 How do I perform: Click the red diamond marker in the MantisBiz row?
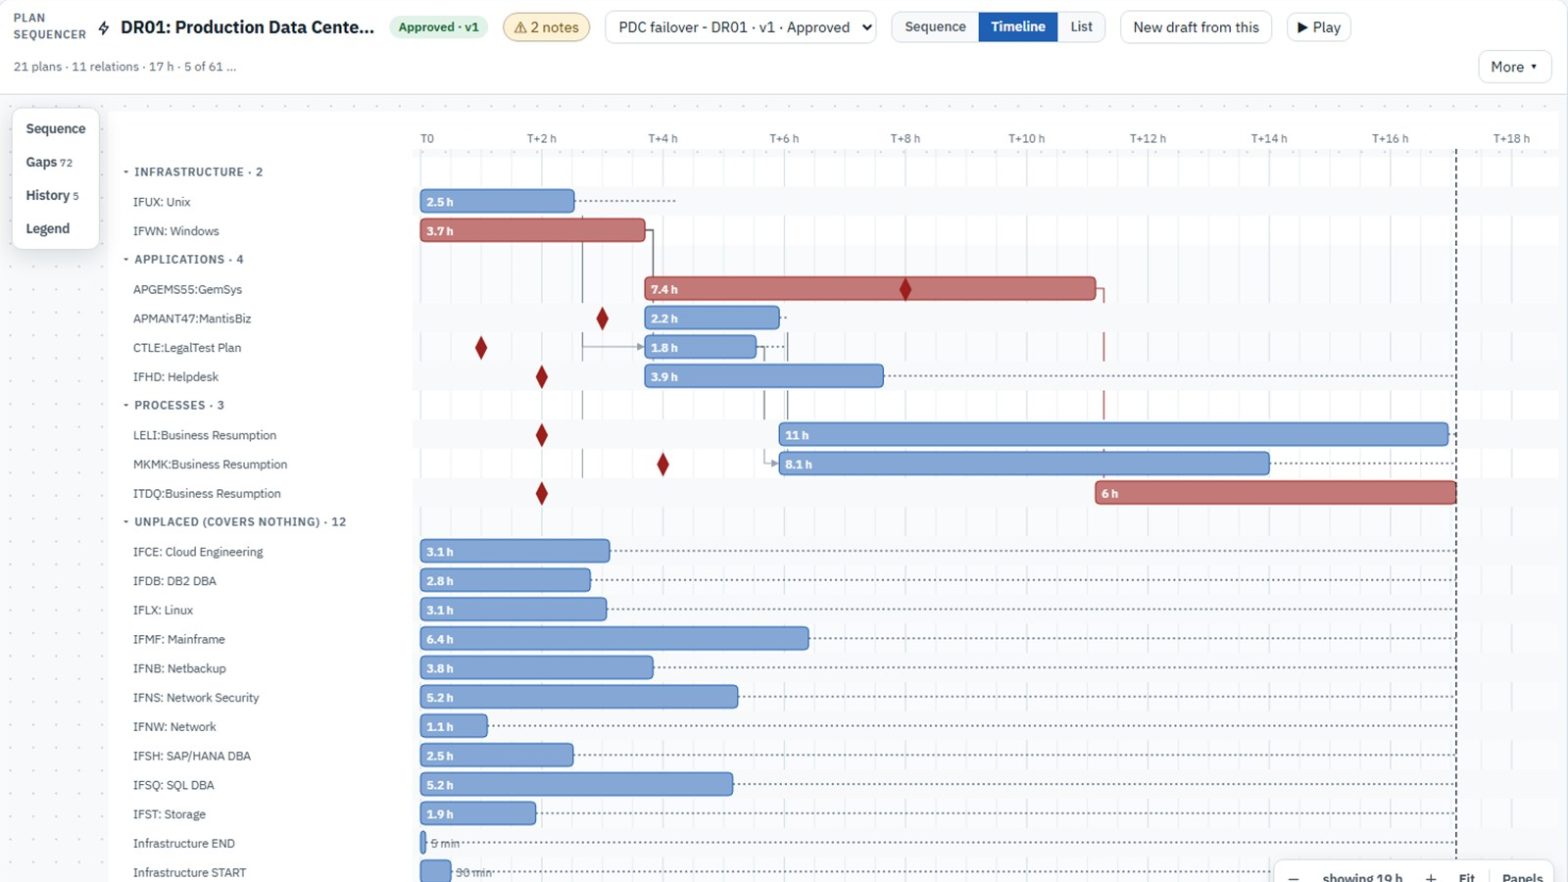[x=602, y=318]
